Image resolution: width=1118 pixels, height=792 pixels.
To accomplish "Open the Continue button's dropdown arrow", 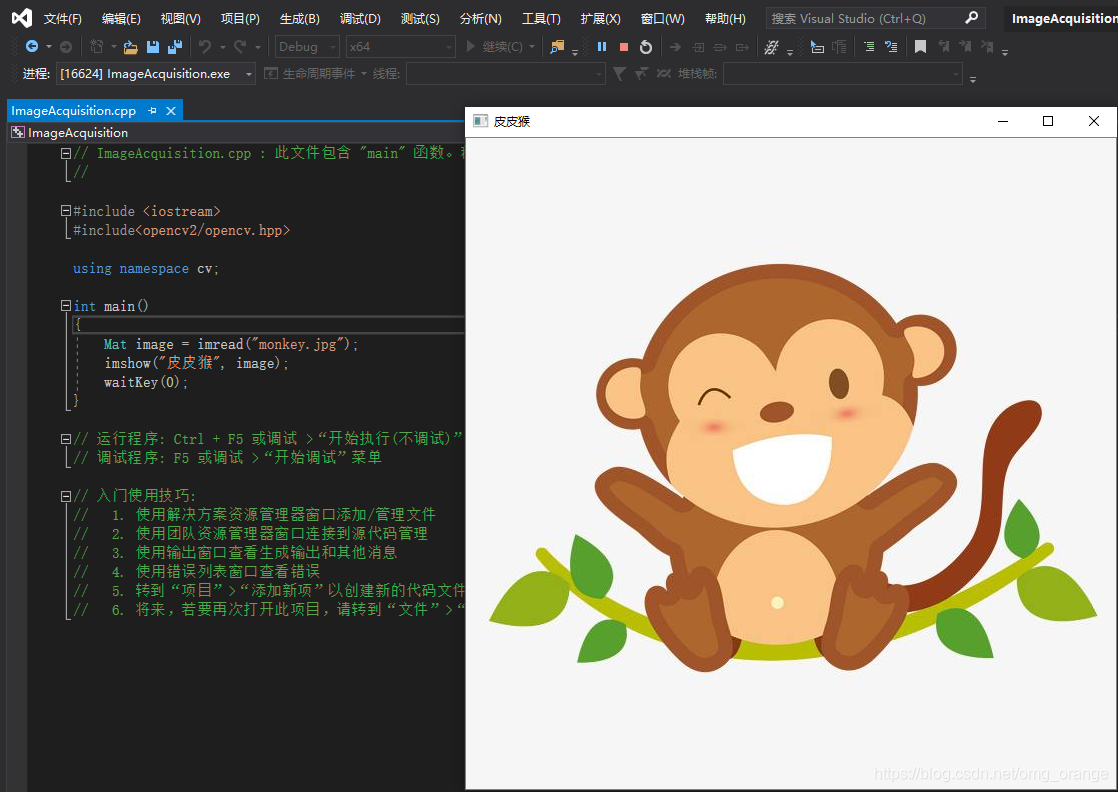I will click(532, 47).
